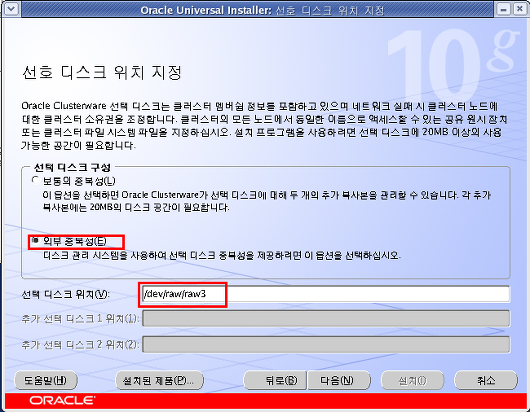The width and height of the screenshot is (530, 412).
Task: Open the window menu icon in title bar
Action: 10,9
